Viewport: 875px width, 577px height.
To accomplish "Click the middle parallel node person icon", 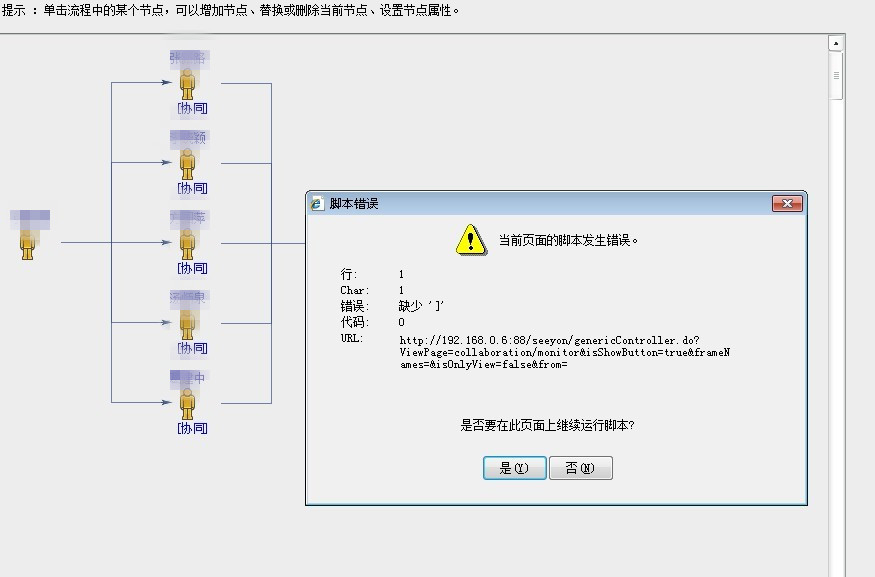I will click(x=187, y=243).
